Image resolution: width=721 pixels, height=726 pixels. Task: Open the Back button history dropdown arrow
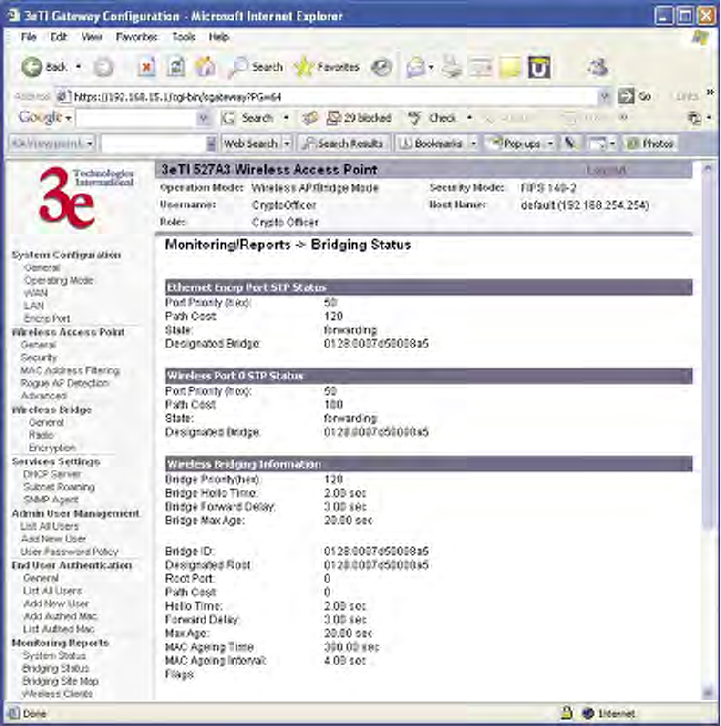pyautogui.click(x=79, y=67)
